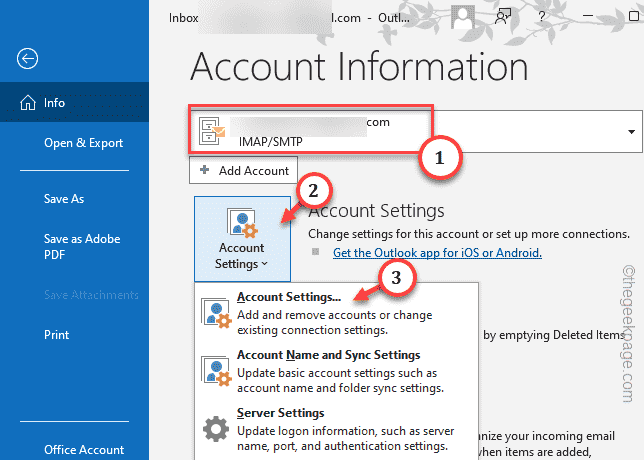Choose Account Settings... menu entry
The image size is (644, 460).
pos(337,313)
